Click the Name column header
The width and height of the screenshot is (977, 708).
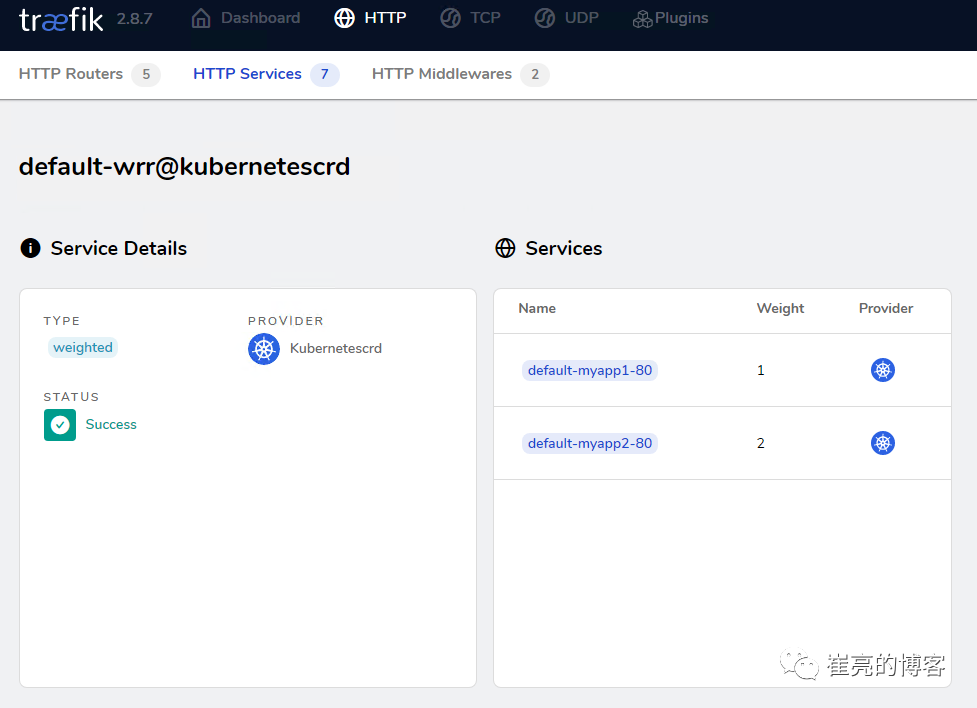(537, 309)
